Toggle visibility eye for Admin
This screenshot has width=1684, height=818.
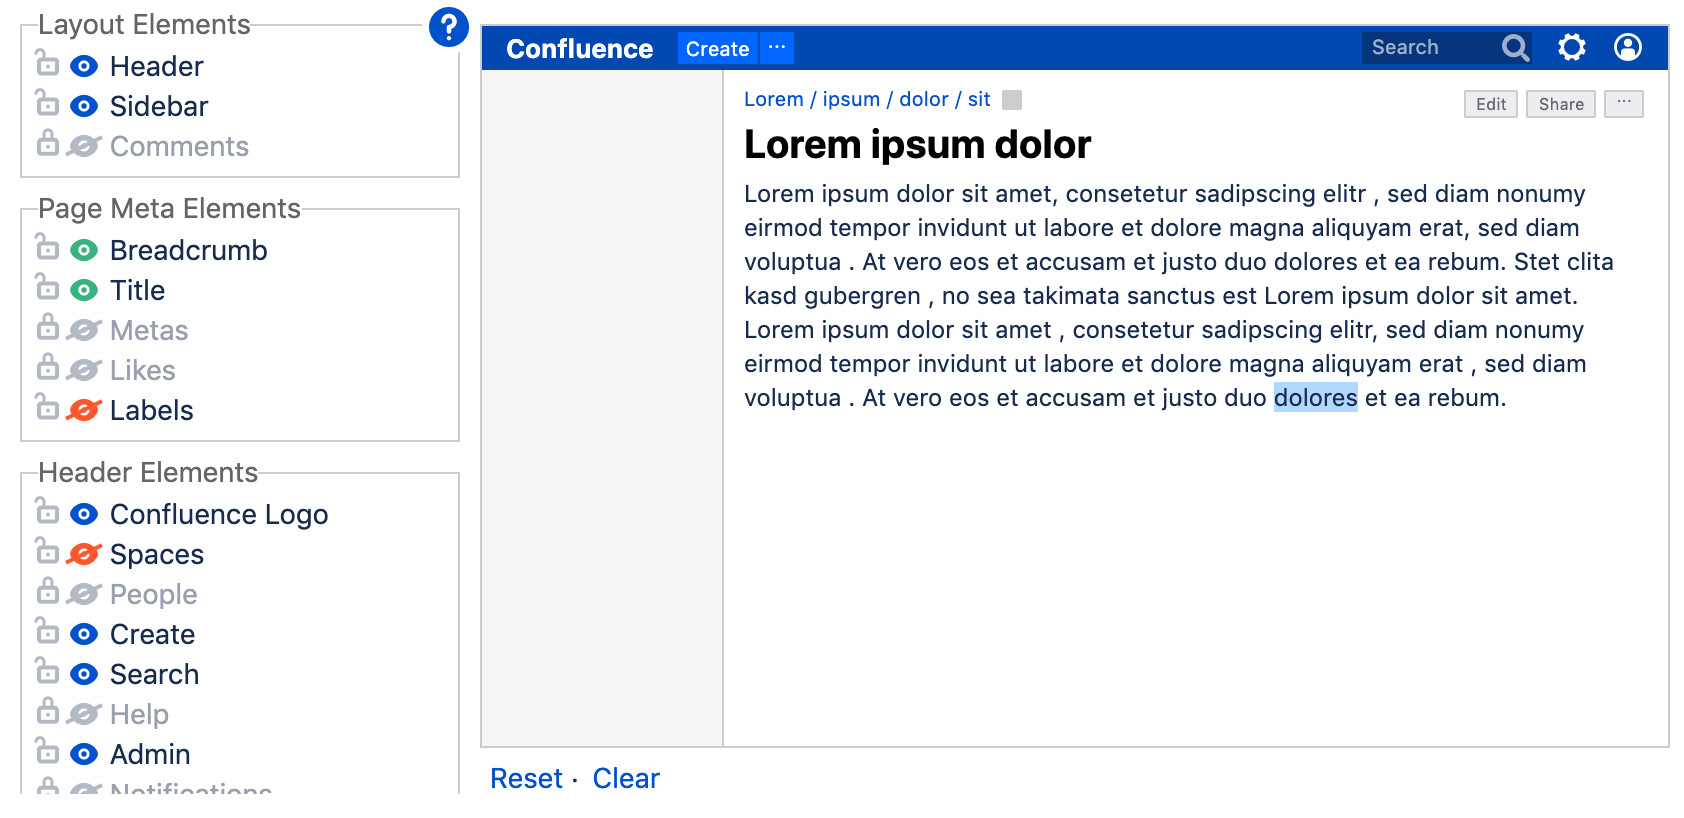(x=84, y=754)
